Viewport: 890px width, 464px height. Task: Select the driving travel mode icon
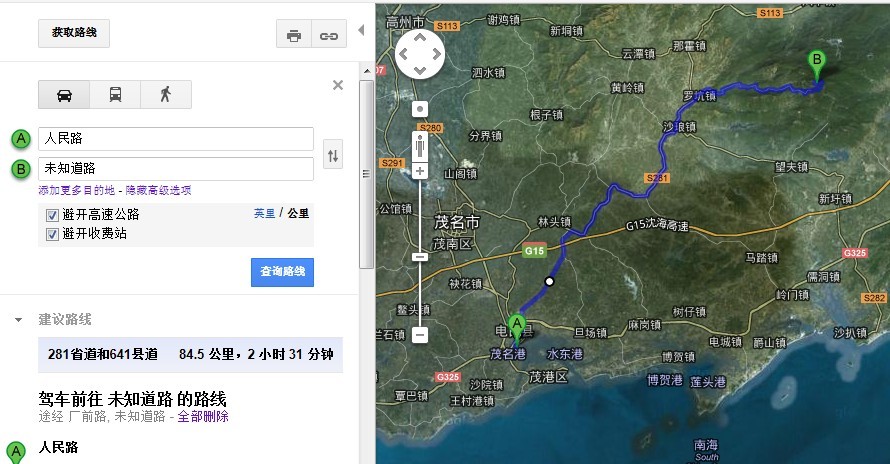(x=64, y=95)
